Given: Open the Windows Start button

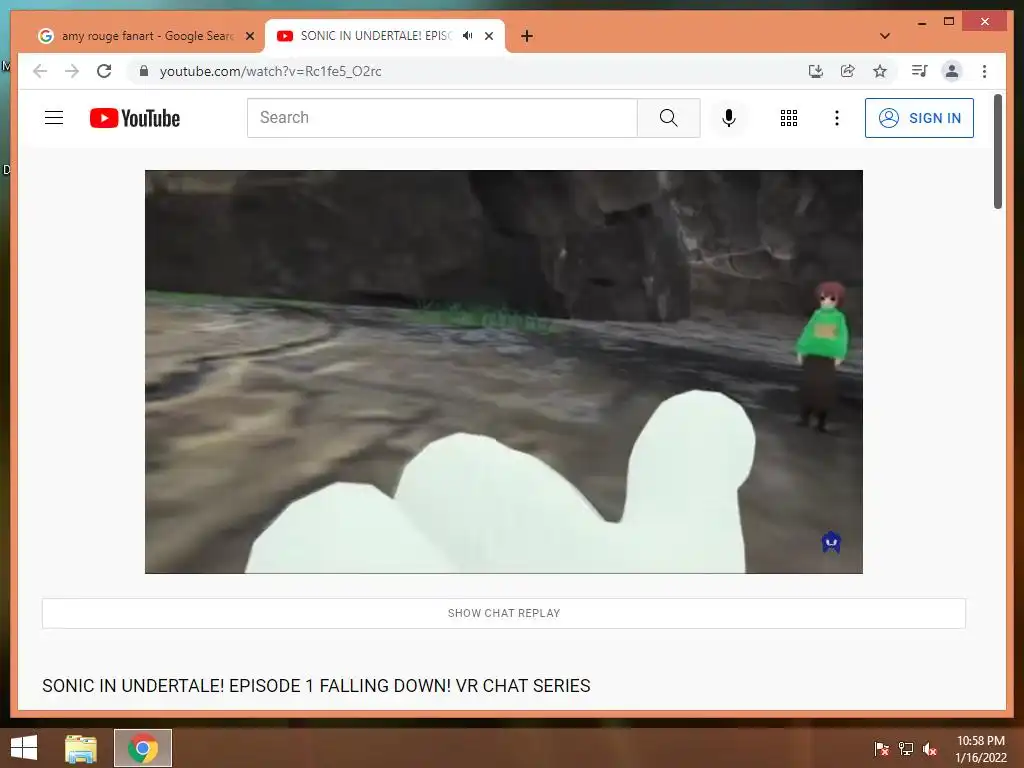Looking at the screenshot, I should click(x=24, y=748).
